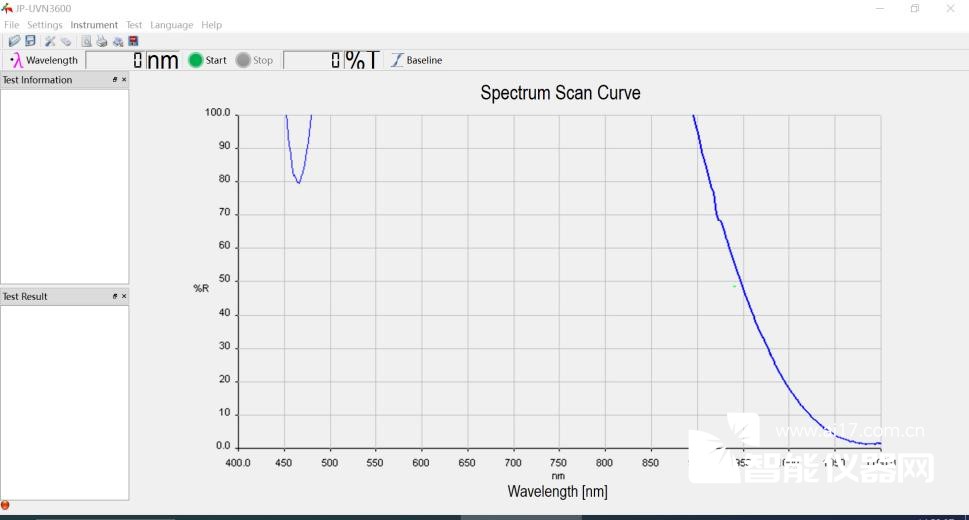This screenshot has height=520, width=969.
Task: Restore down the JP-UVN3600 window
Action: [x=915, y=9]
